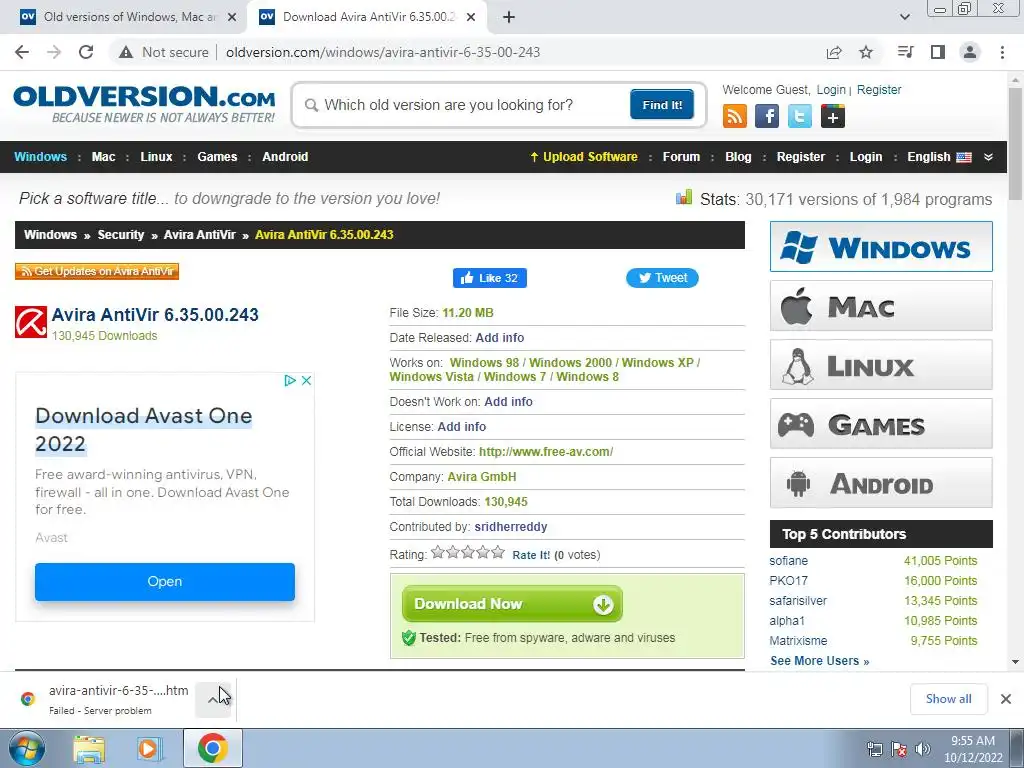
Task: Close the Old versions of Windows tab
Action: click(x=232, y=17)
